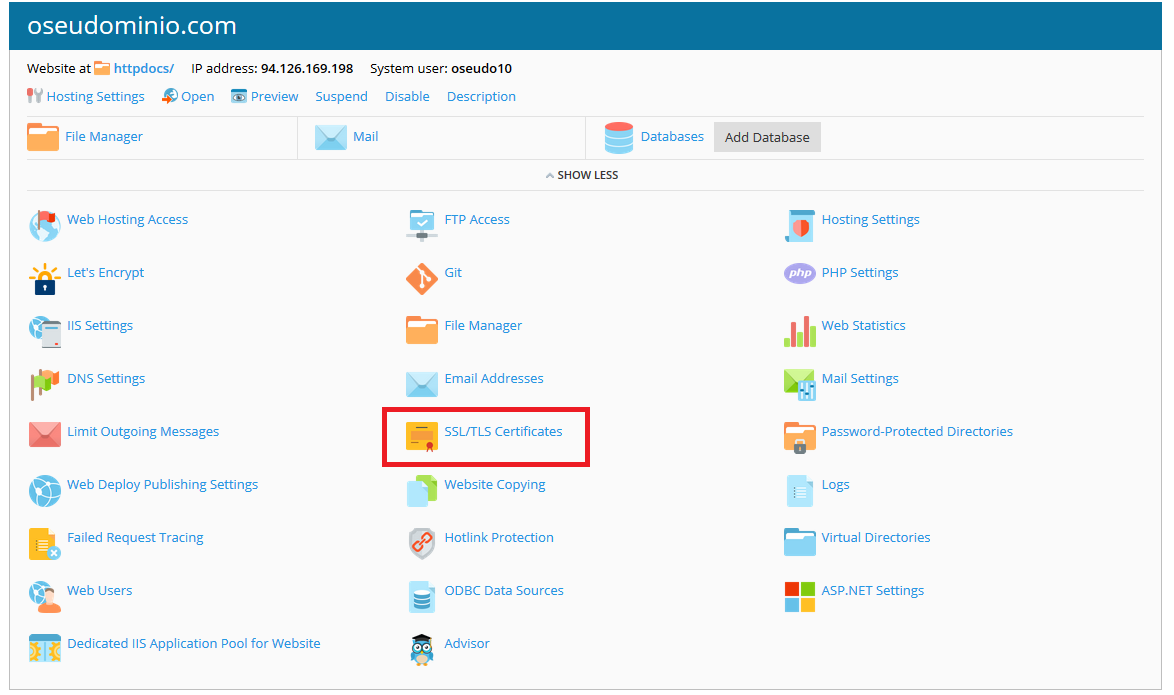Click the Dedicated IIS Application Pool link
Screen dimensions: 1174x695
[x=193, y=644]
